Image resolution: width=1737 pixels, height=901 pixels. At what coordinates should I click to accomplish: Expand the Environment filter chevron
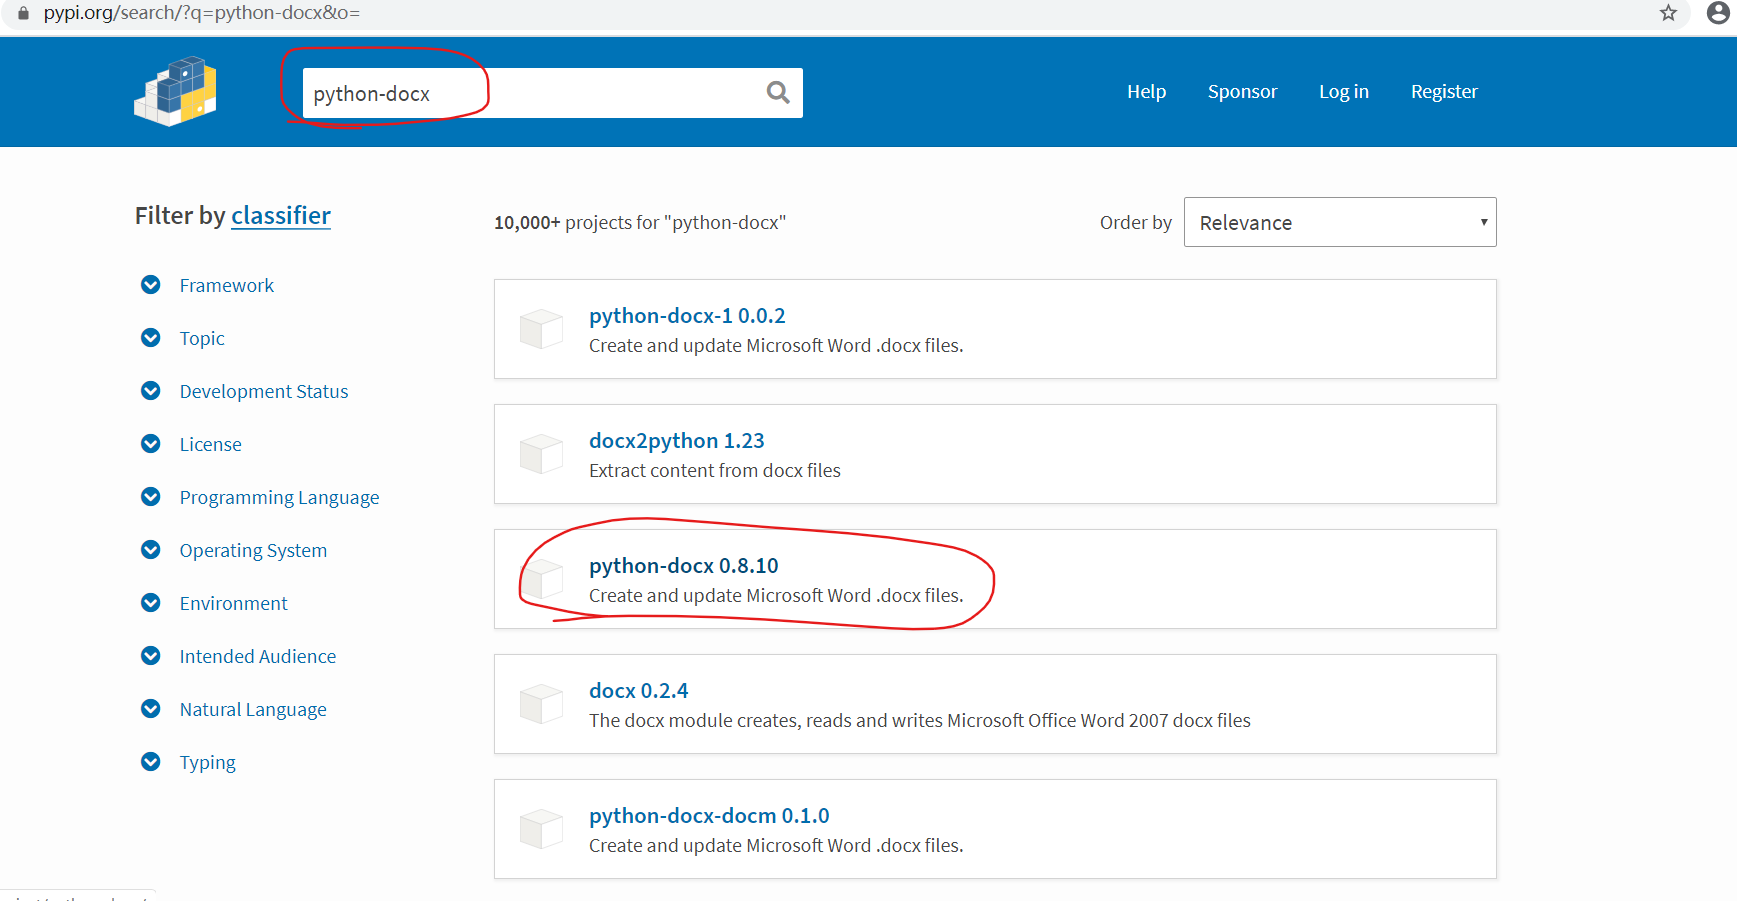pos(151,603)
